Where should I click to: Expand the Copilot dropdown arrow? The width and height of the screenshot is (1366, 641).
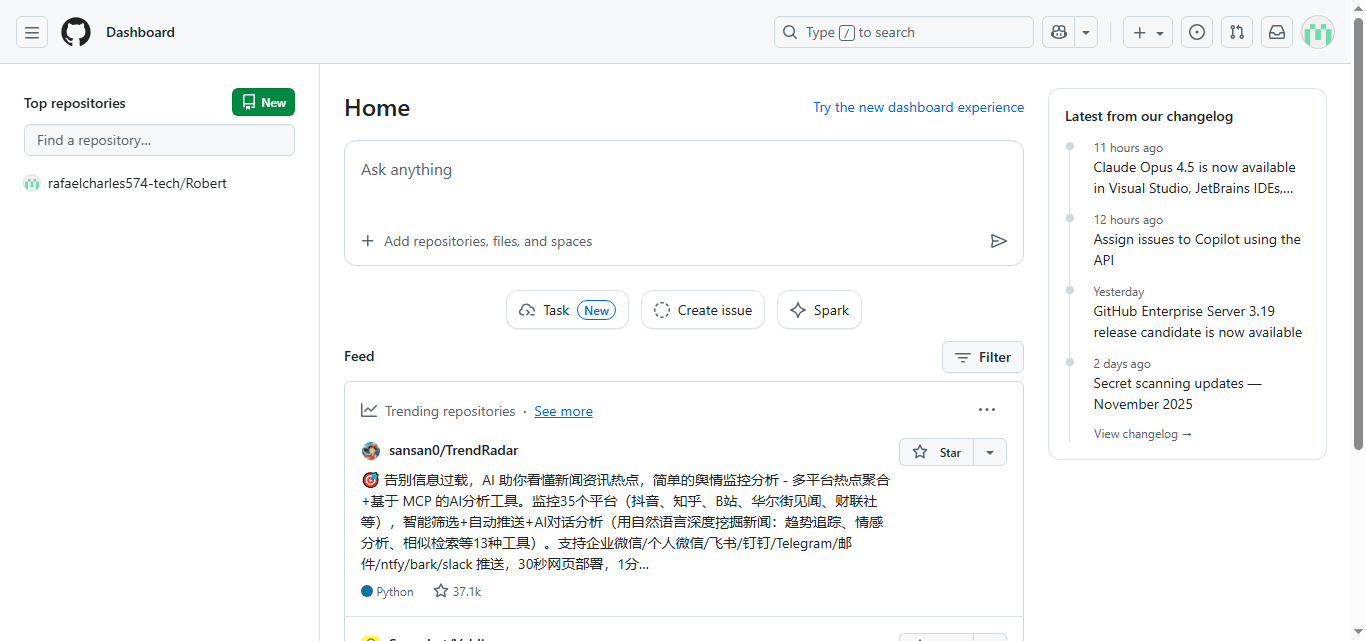pyautogui.click(x=1087, y=32)
